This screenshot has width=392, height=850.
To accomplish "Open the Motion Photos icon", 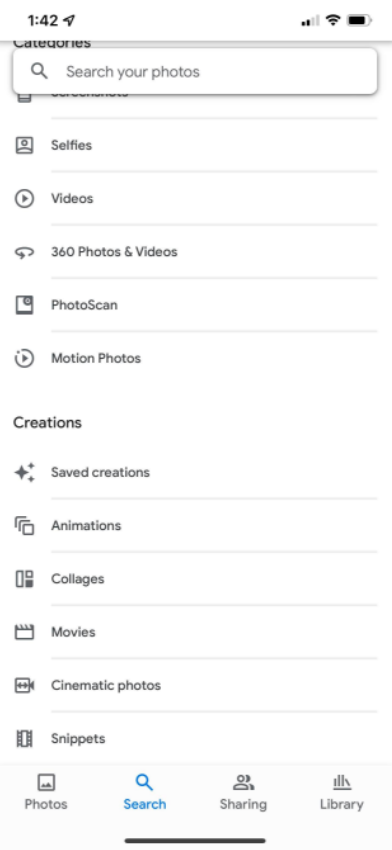I will [x=24, y=358].
